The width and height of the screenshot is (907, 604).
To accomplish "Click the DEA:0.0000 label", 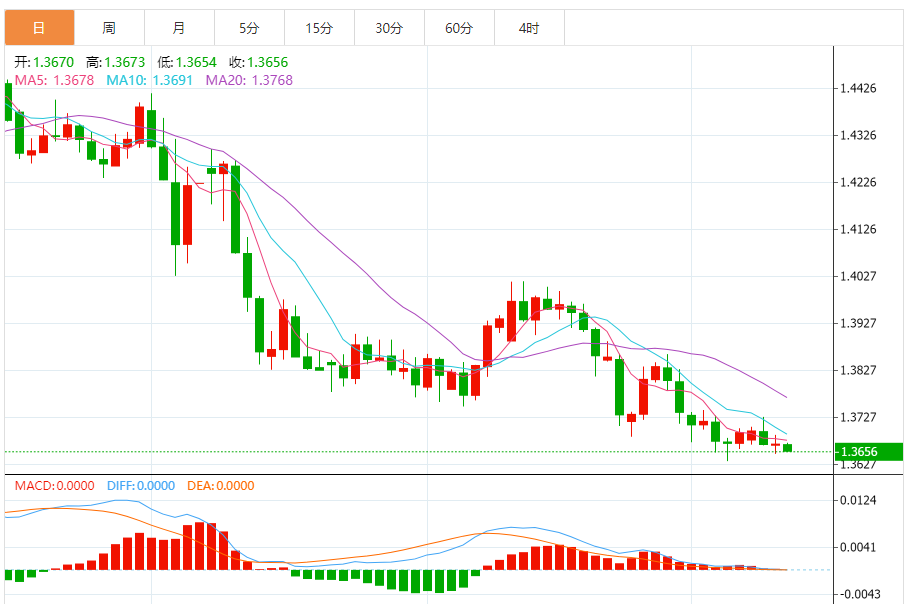I will click(x=220, y=486).
